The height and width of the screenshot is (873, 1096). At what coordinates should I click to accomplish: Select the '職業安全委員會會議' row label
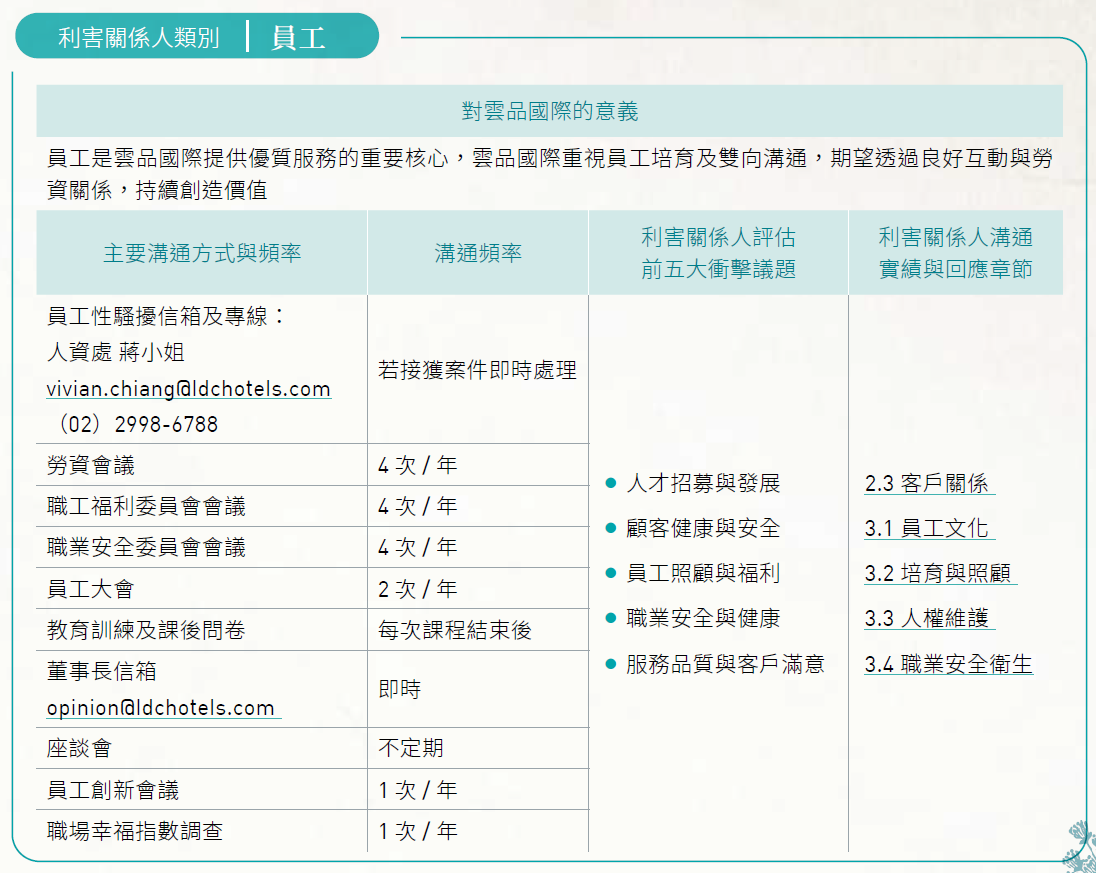click(x=146, y=547)
